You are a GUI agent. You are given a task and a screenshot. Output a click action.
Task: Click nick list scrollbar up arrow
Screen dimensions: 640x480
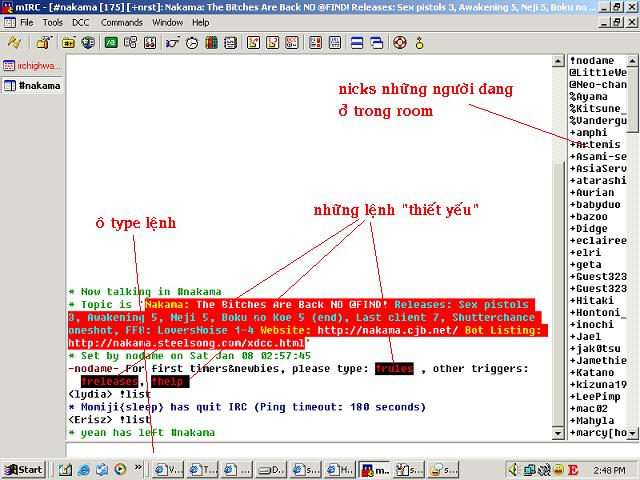632,61
